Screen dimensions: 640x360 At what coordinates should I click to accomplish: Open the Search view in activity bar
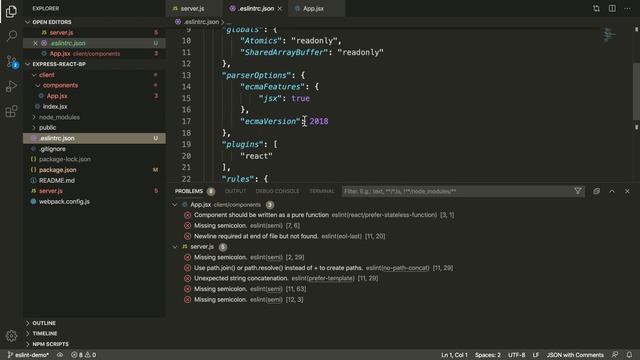pos(11,36)
